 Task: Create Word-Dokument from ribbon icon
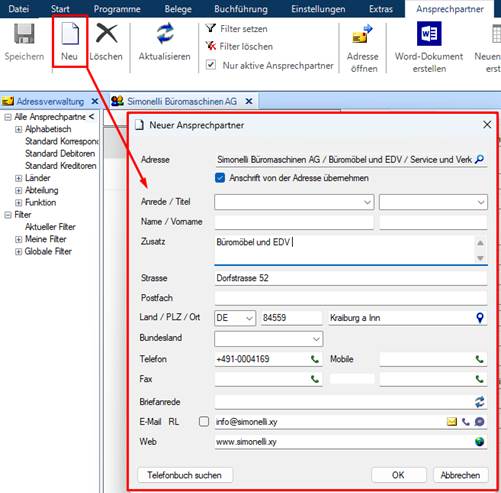click(429, 34)
